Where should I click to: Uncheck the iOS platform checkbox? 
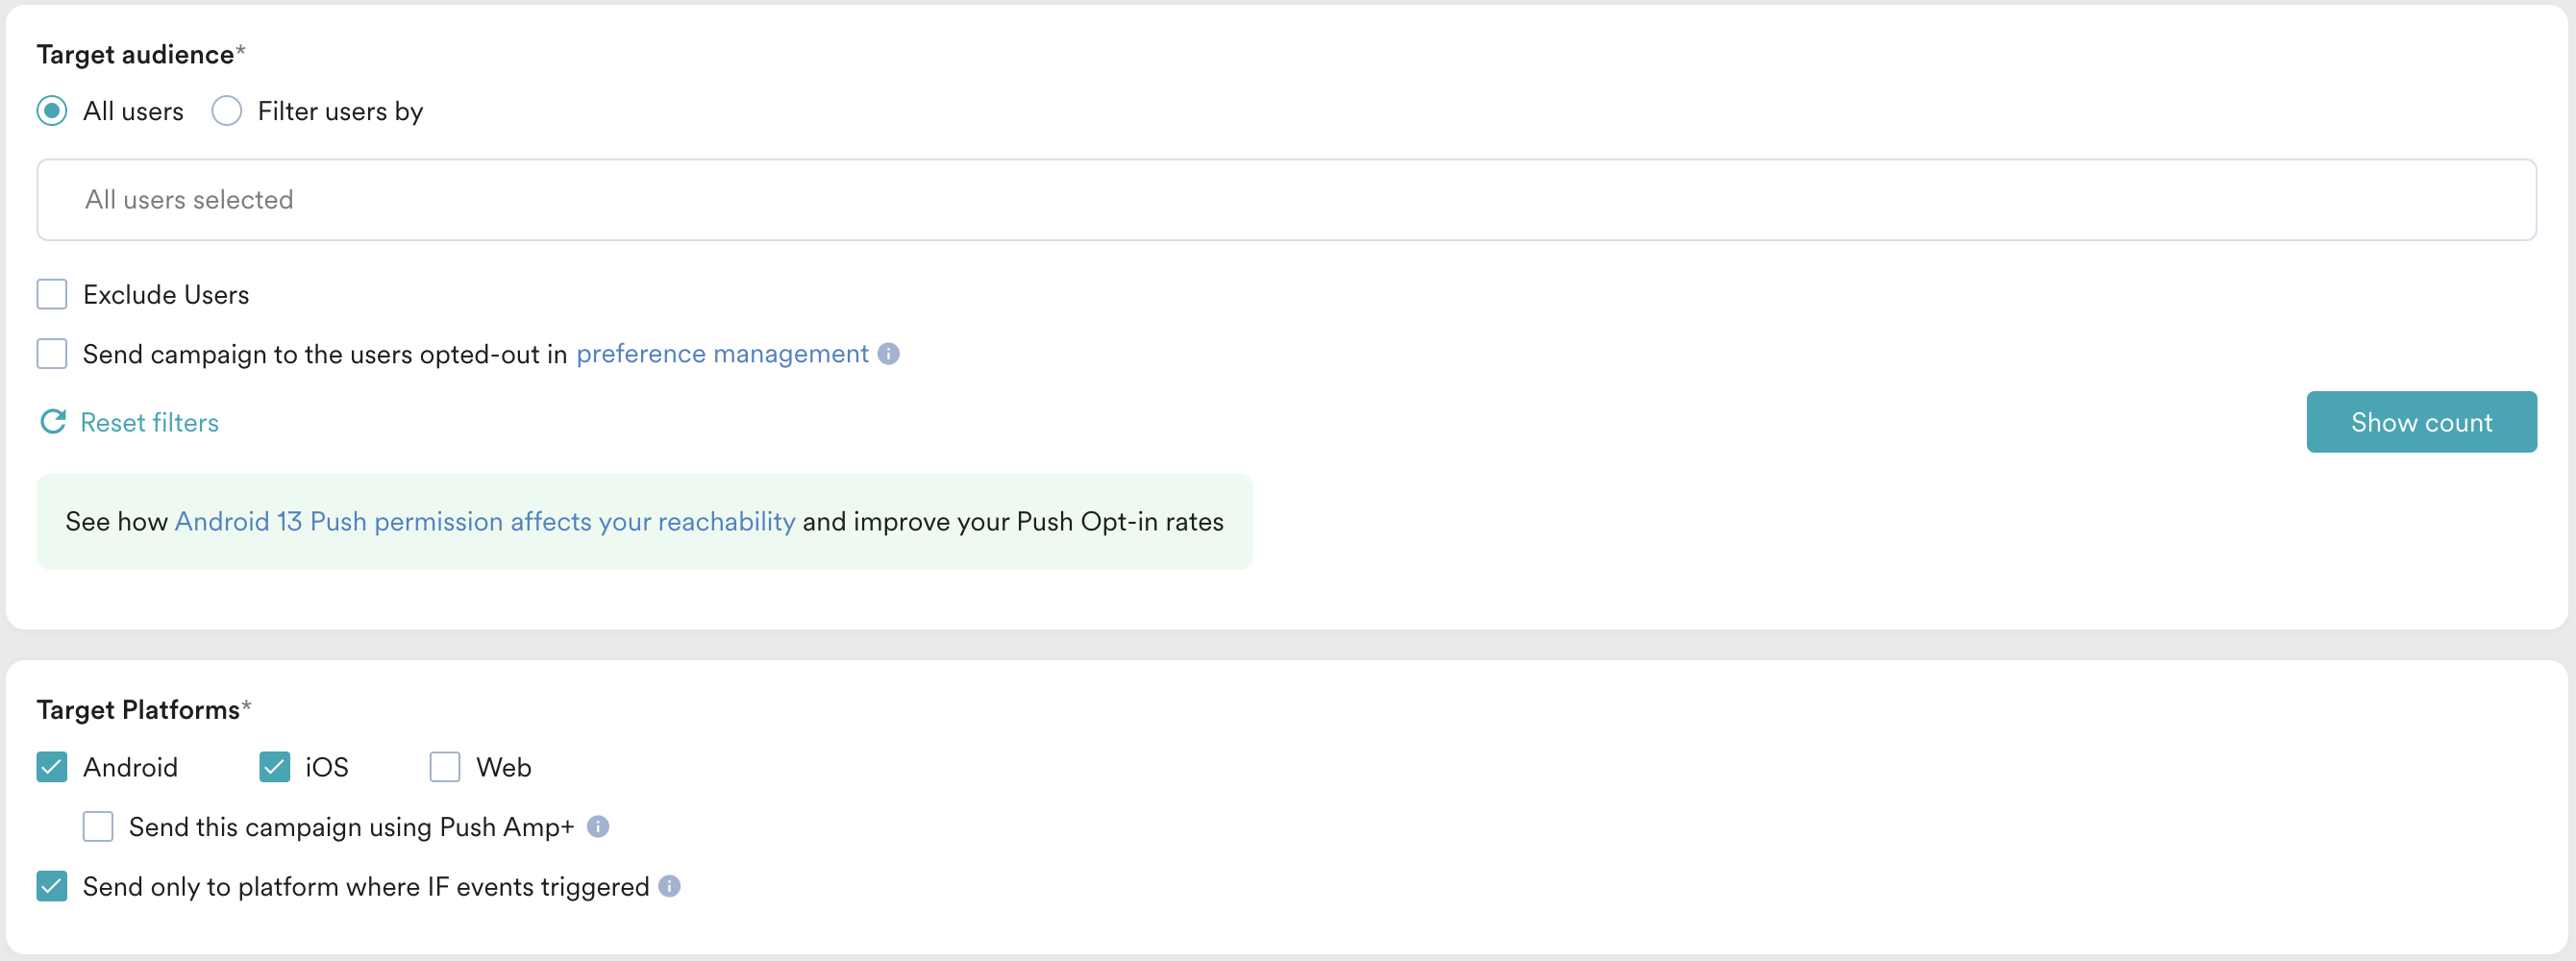[274, 768]
